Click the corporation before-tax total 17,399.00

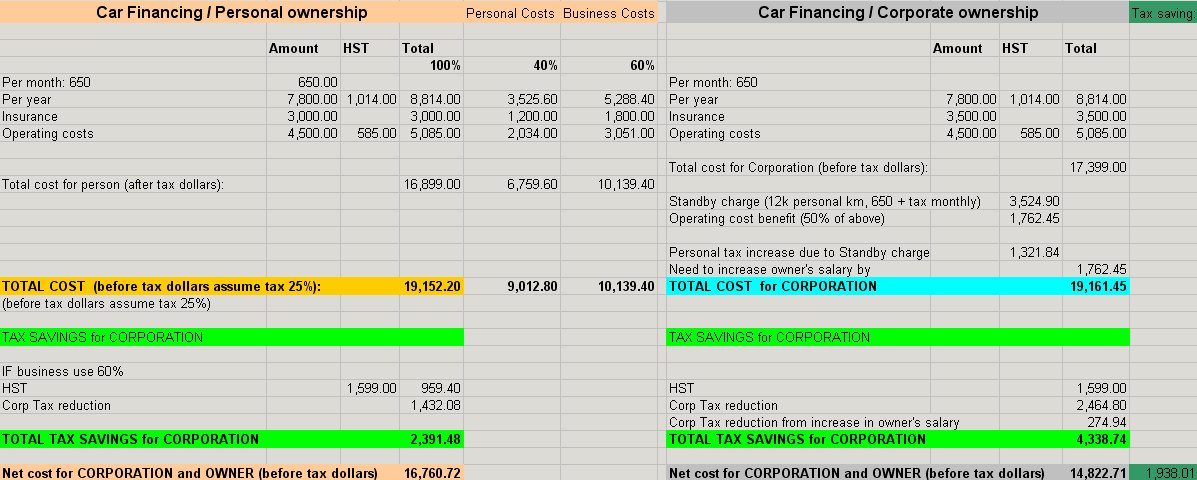1097,167
